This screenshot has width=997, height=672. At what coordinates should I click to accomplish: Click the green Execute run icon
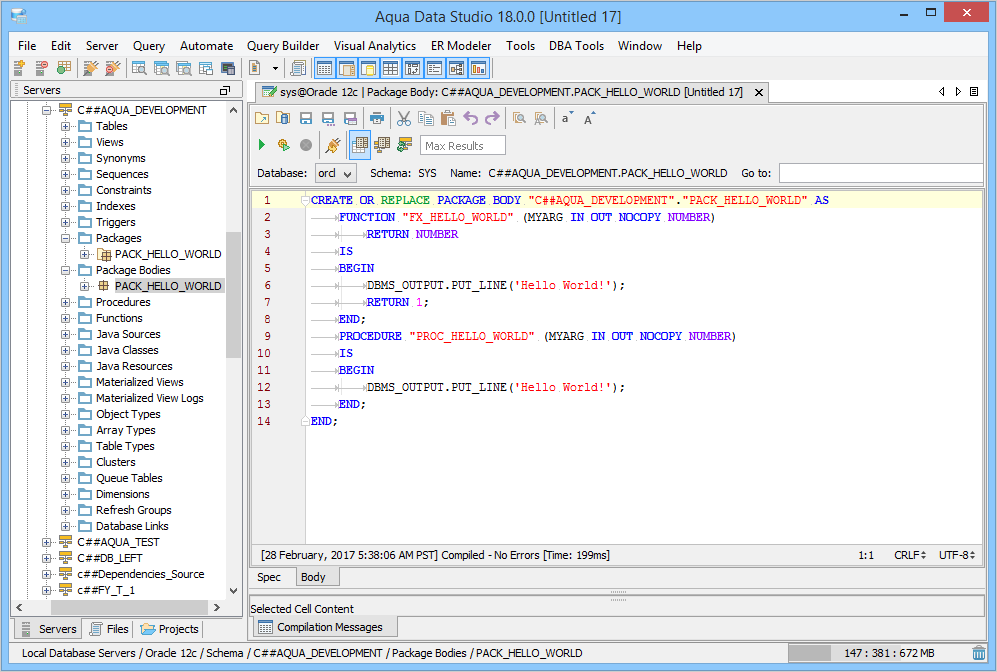(x=262, y=145)
